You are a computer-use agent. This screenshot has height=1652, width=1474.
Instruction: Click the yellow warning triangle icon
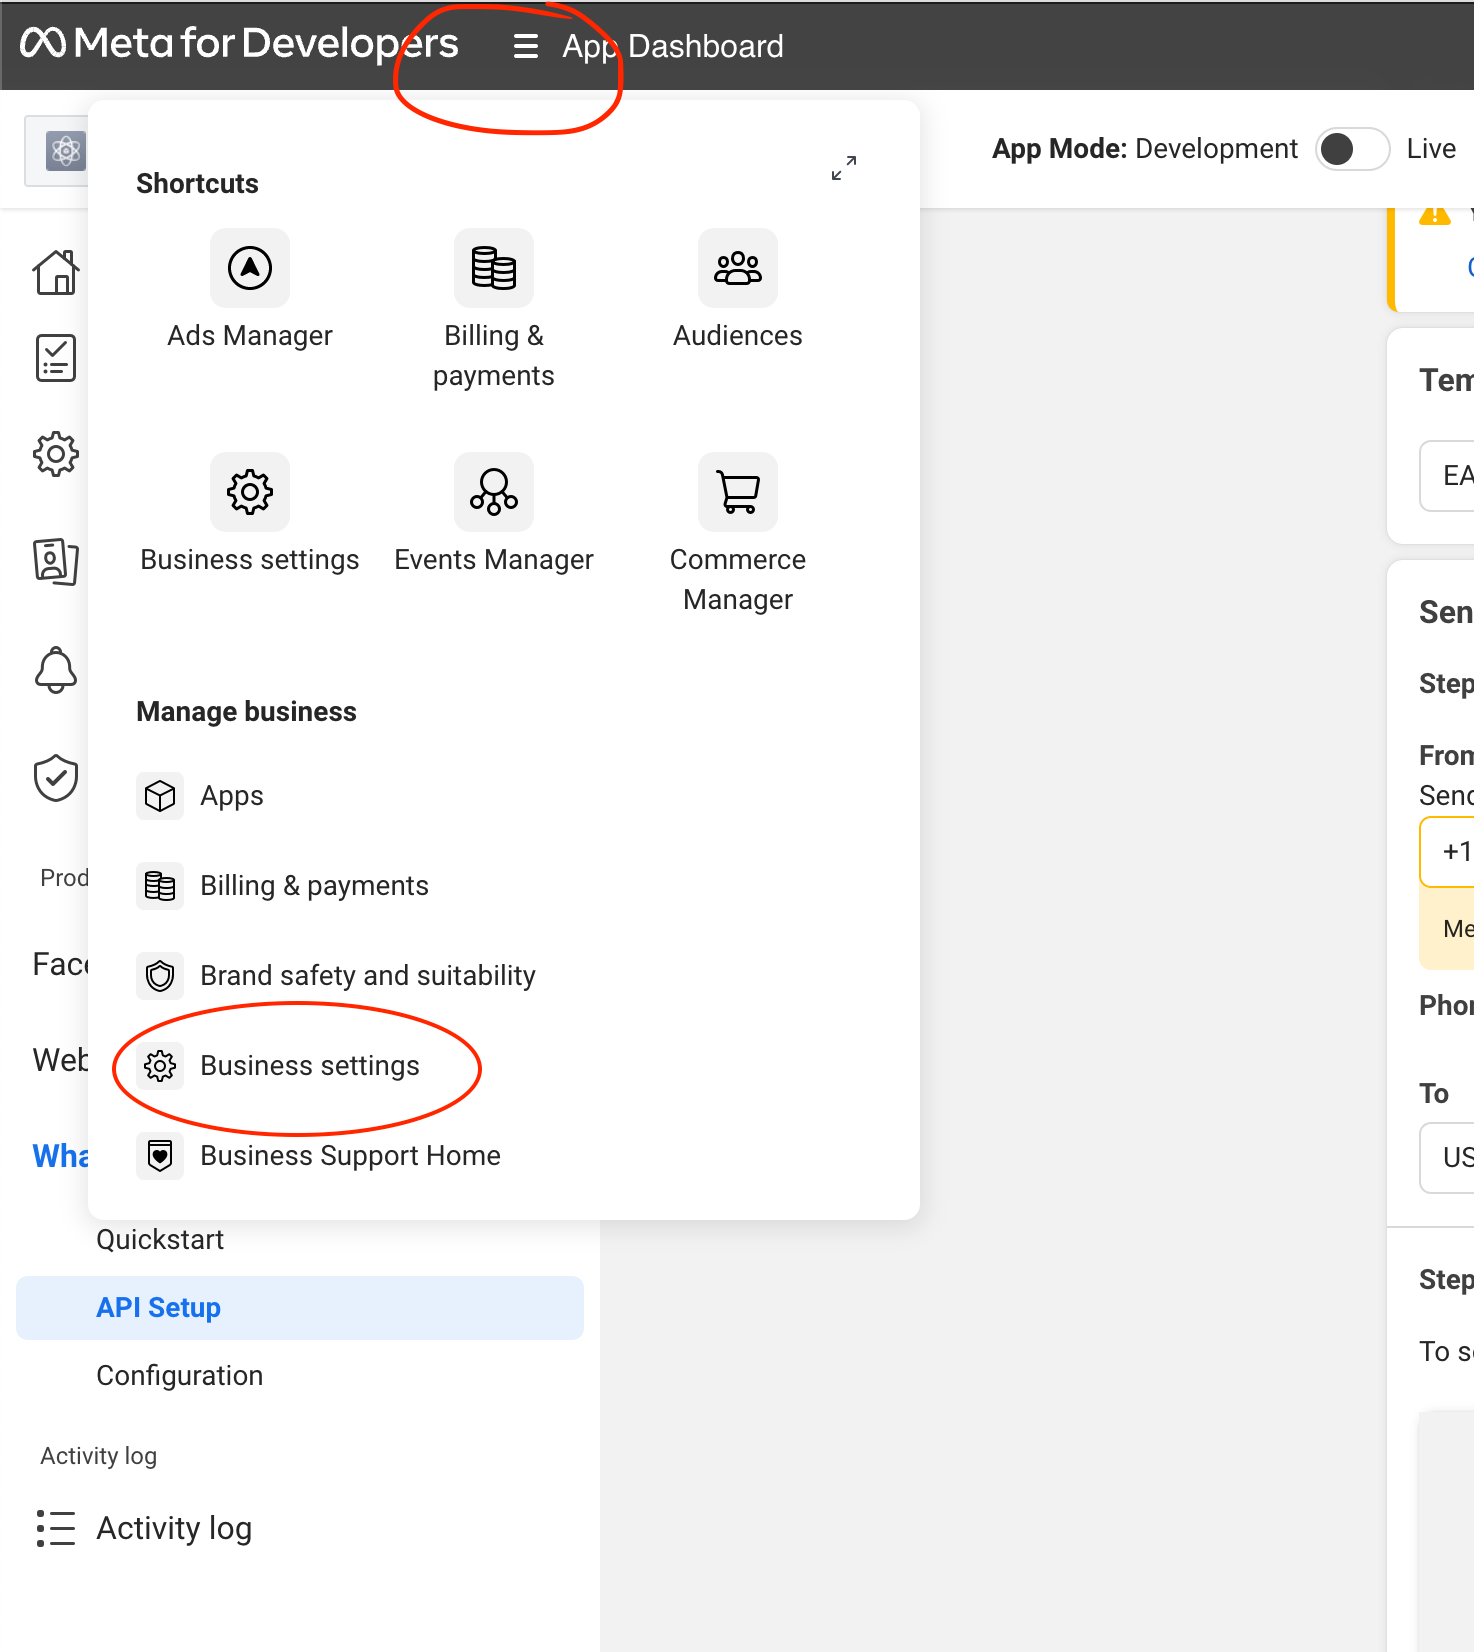1435,215
